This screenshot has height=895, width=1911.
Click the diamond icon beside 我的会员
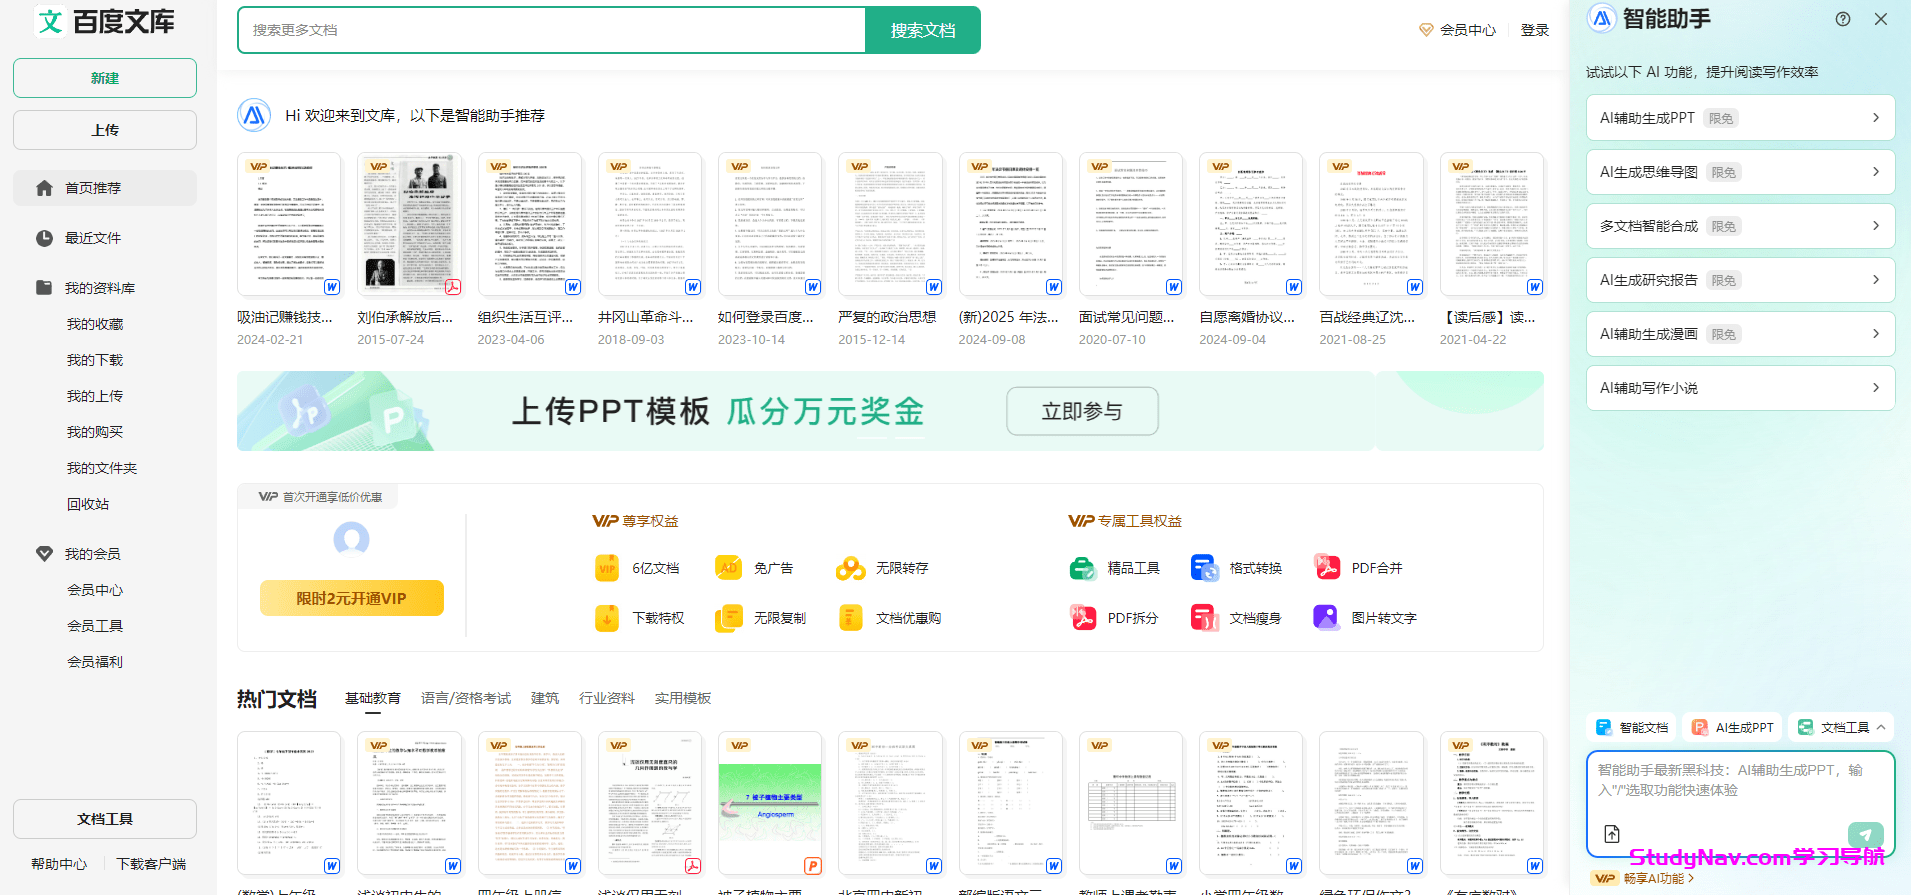point(44,554)
